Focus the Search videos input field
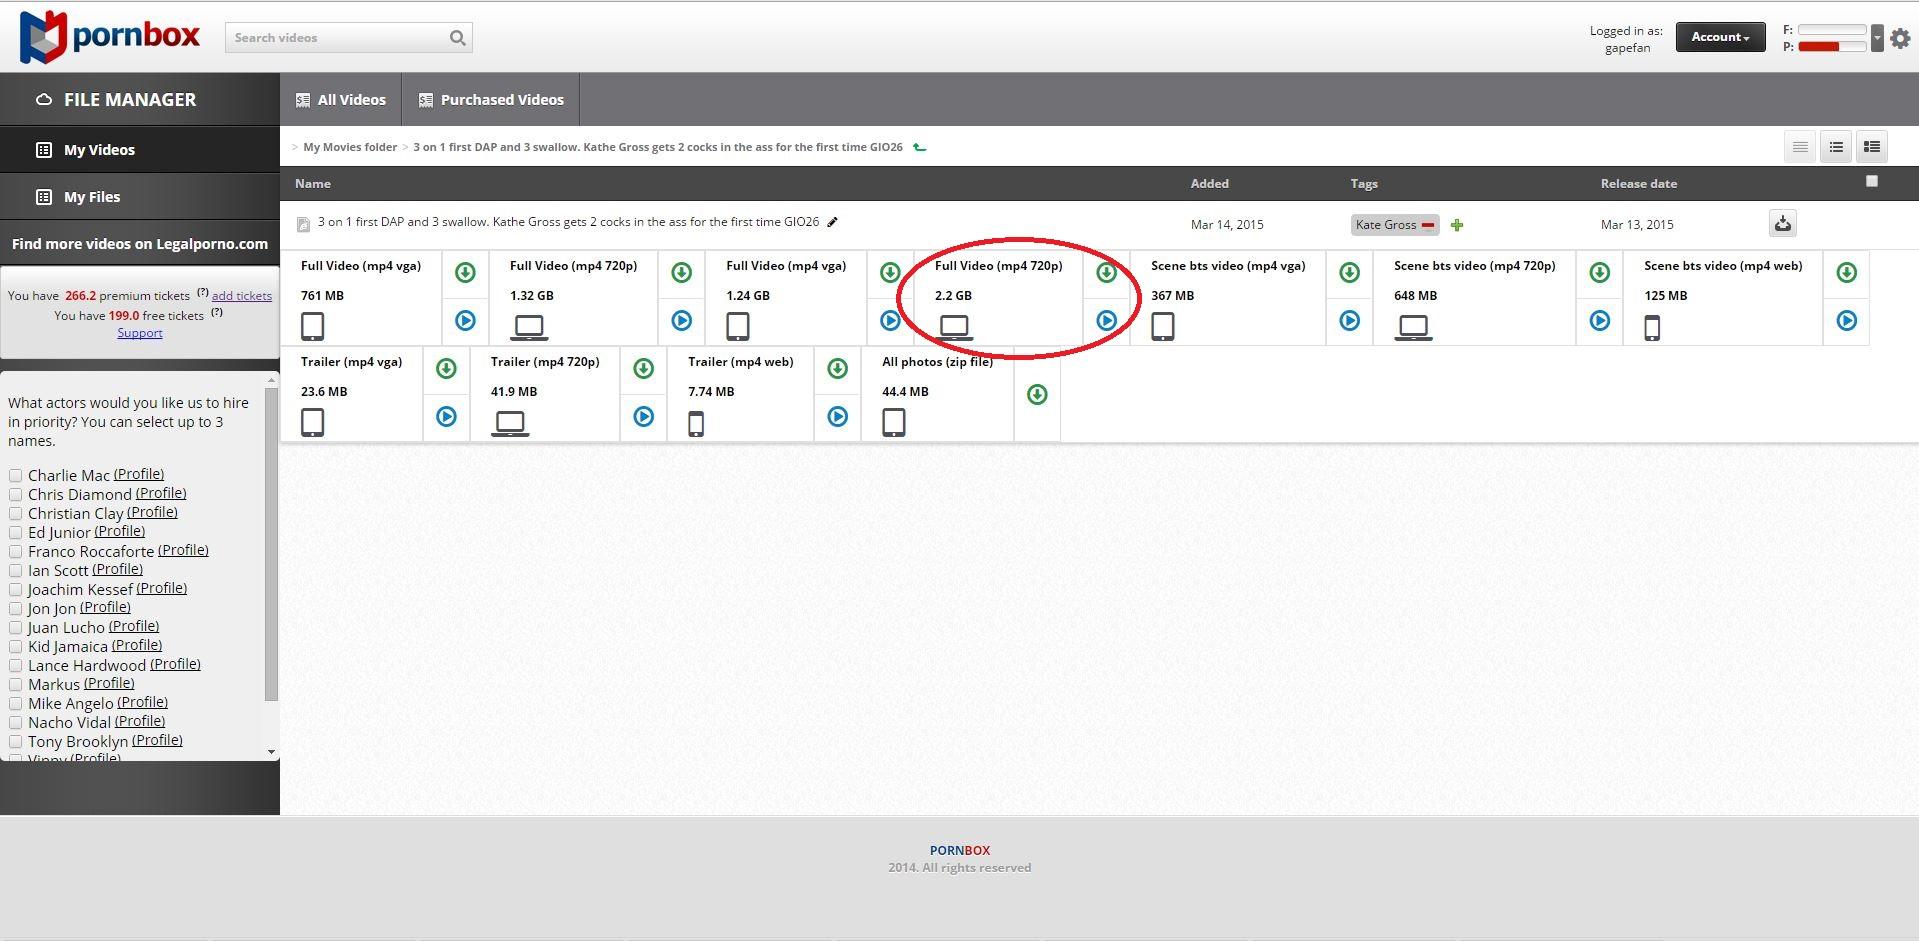The width and height of the screenshot is (1919, 941). 335,38
